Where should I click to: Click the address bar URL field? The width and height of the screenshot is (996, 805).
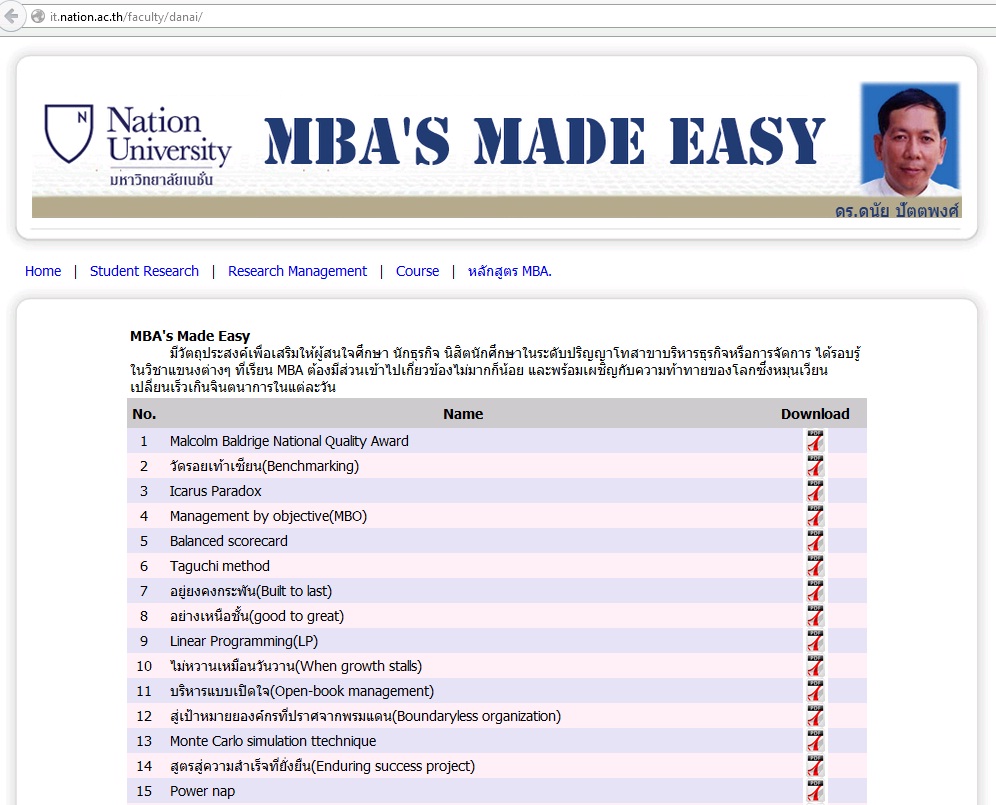508,17
